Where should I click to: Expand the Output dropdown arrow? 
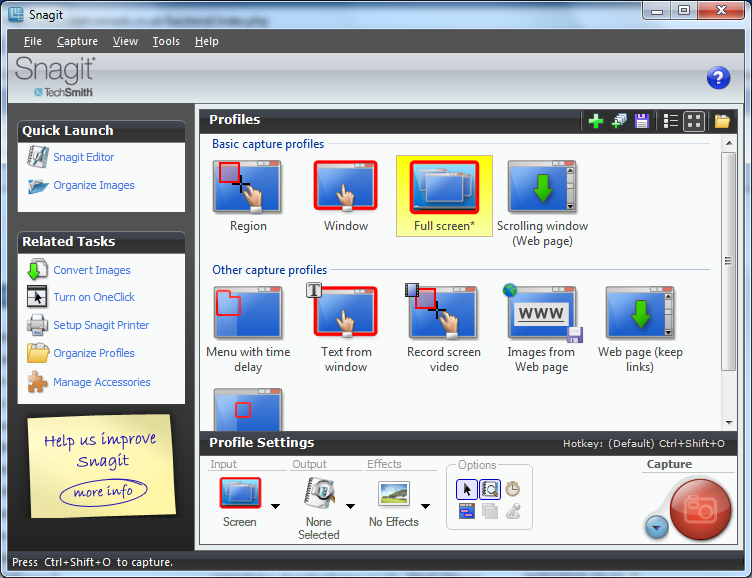(x=351, y=506)
